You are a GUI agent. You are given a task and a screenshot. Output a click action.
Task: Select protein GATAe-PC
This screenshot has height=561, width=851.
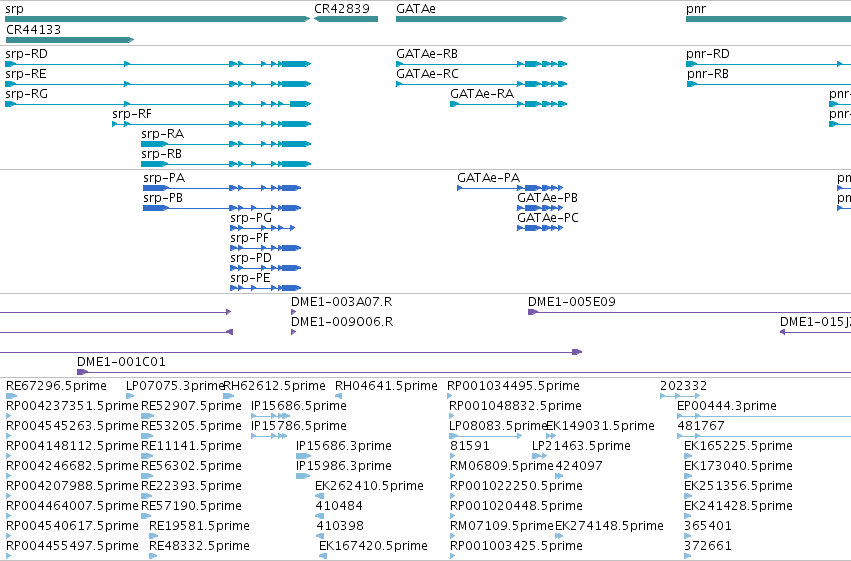click(540, 228)
